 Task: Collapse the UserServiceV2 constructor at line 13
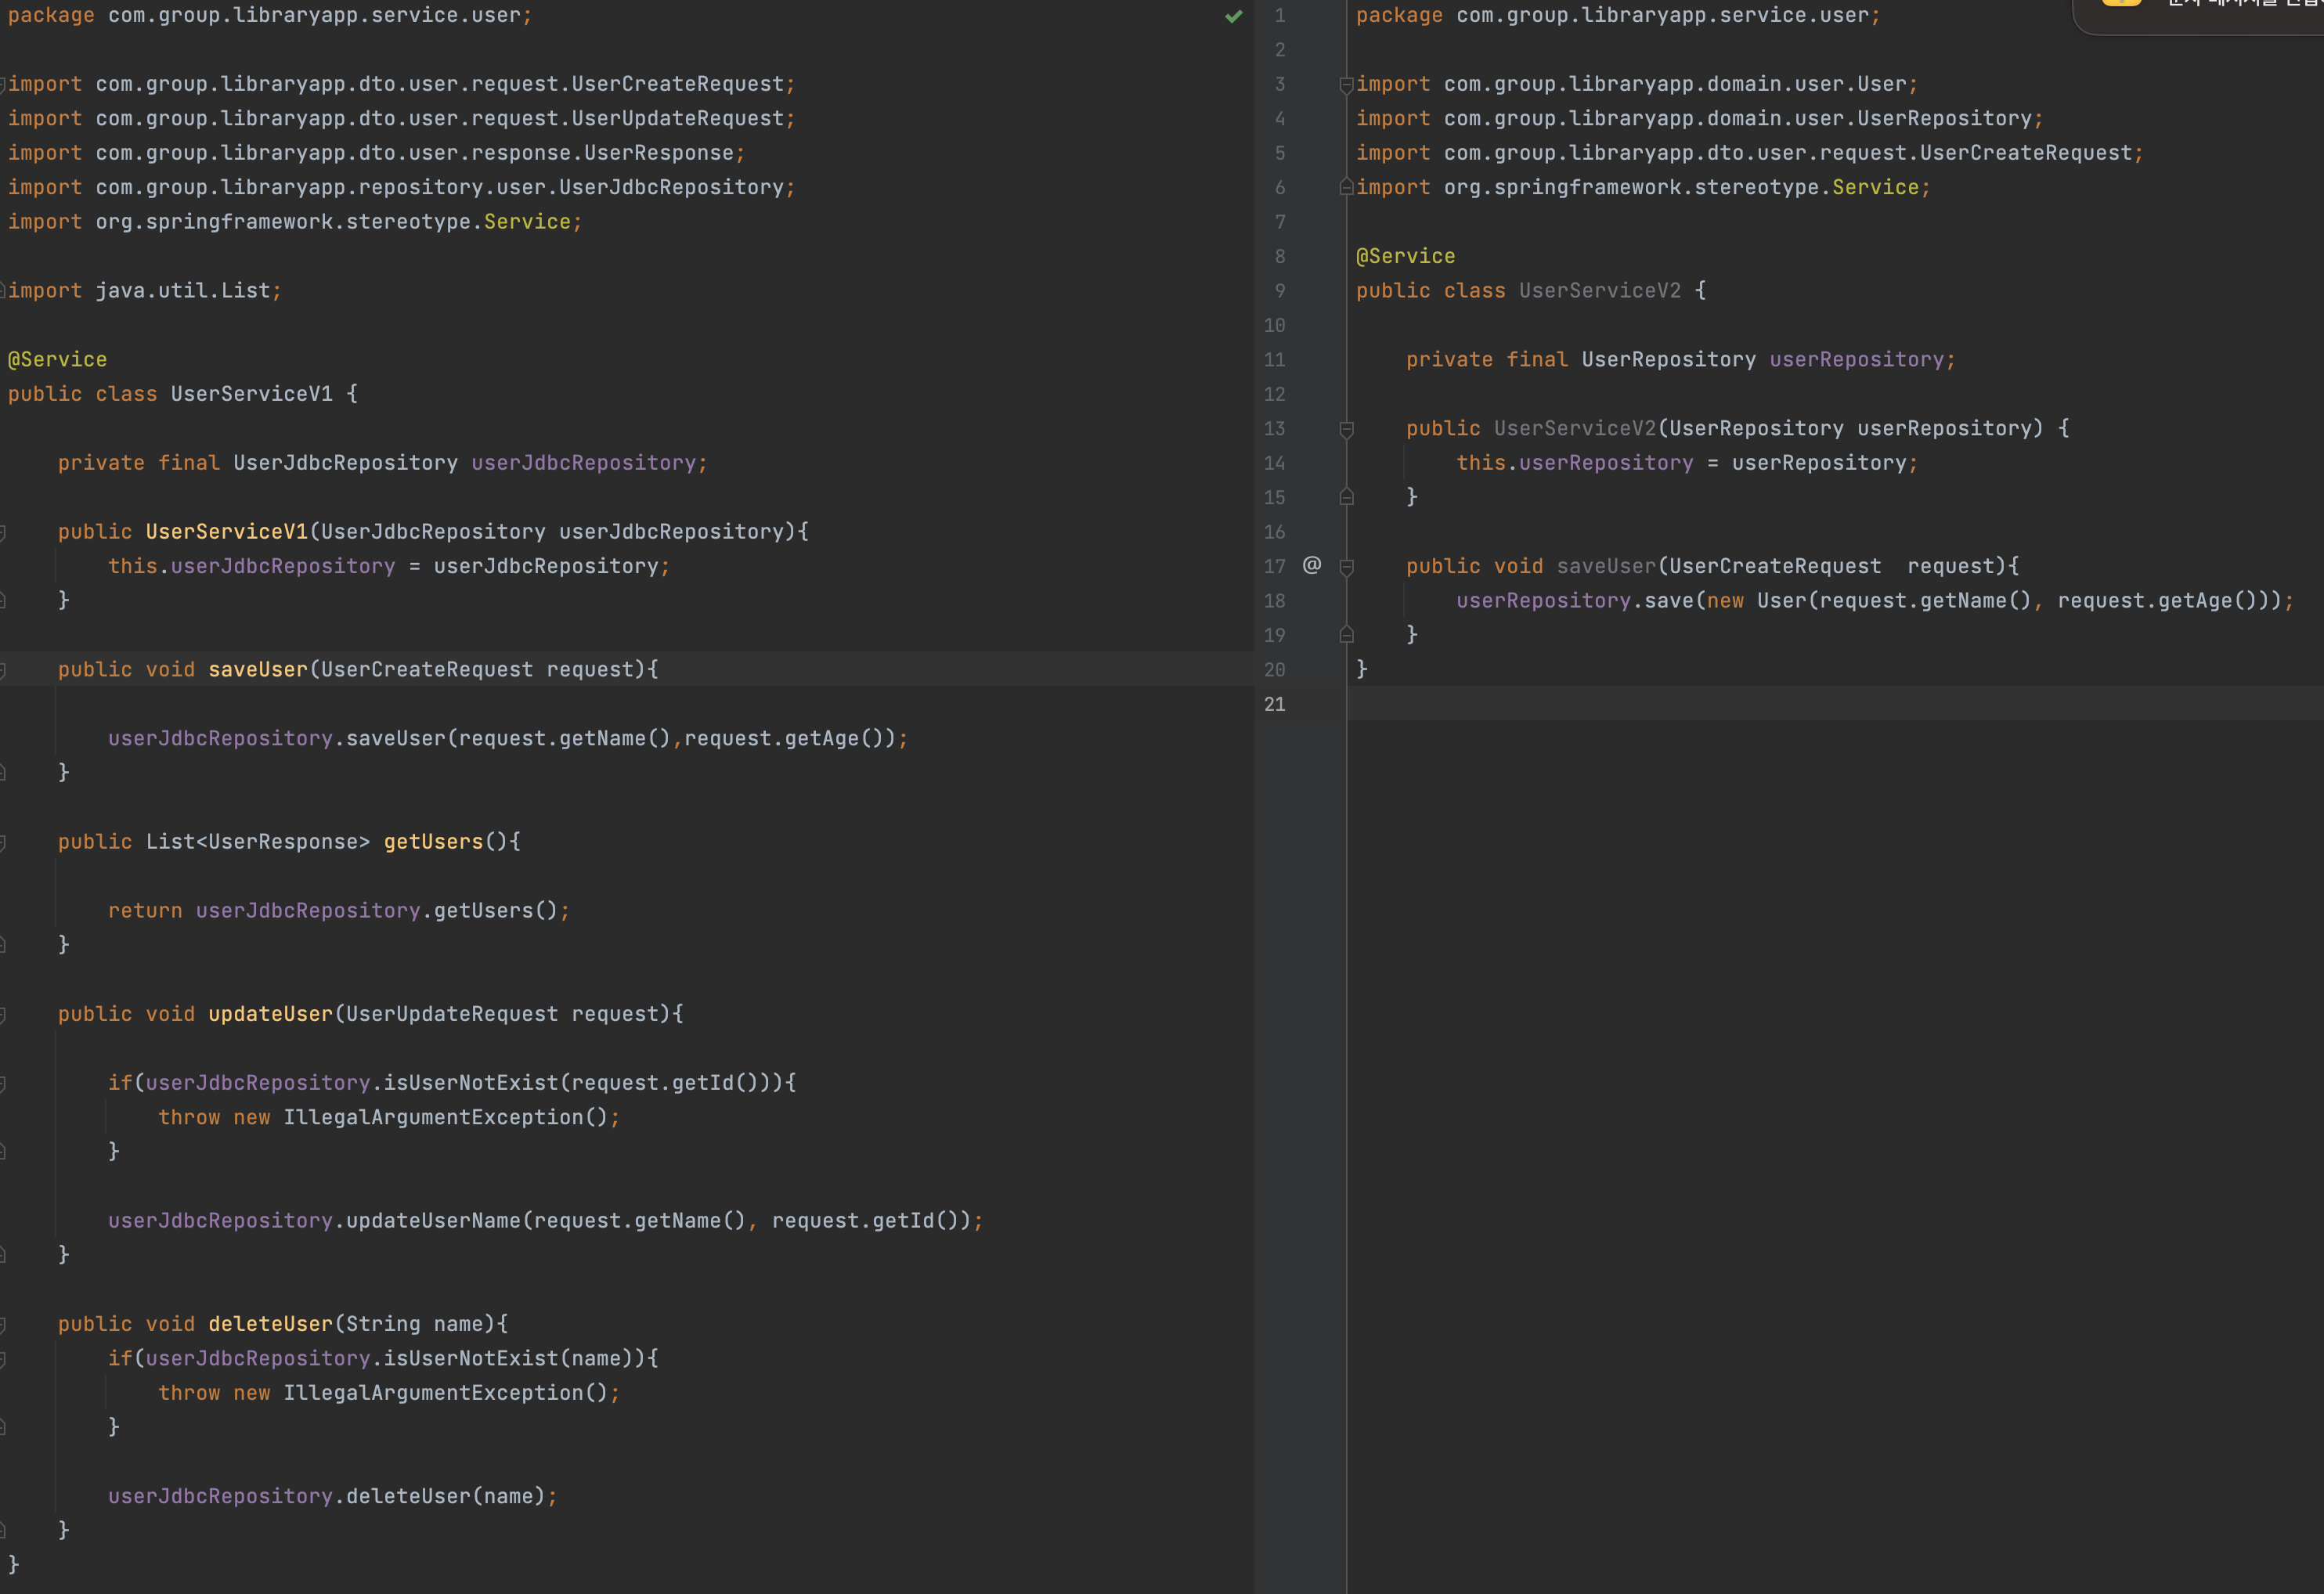point(1346,429)
